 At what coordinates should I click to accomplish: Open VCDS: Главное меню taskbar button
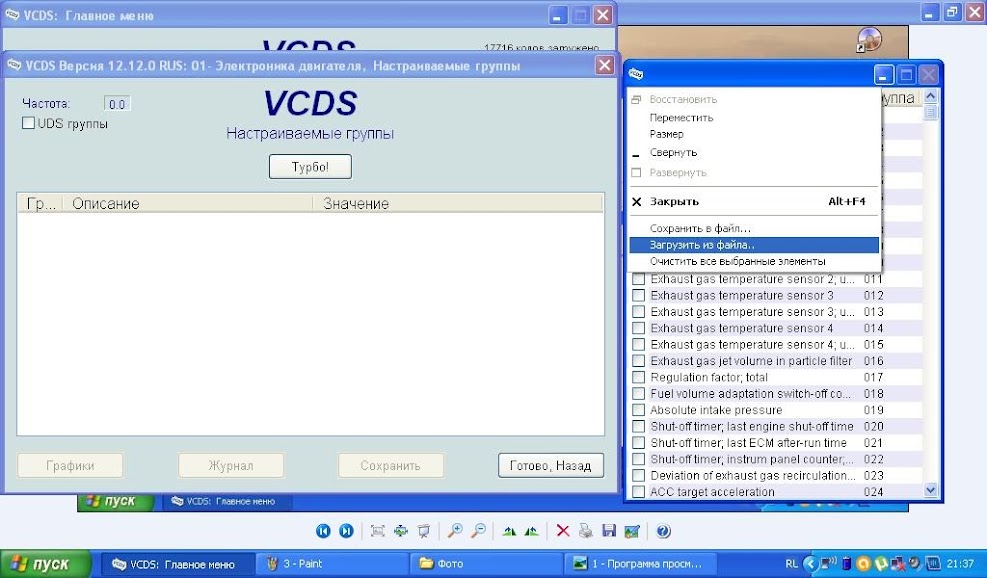pos(178,564)
